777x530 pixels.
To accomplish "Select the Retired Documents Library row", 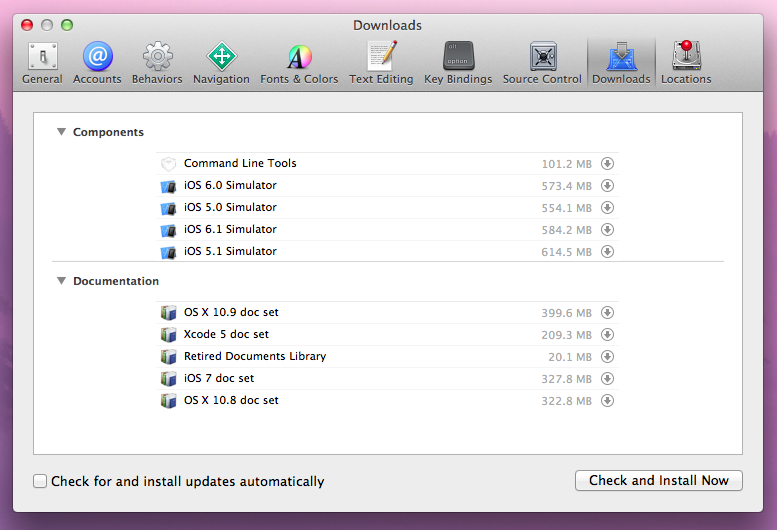I will tap(255, 356).
